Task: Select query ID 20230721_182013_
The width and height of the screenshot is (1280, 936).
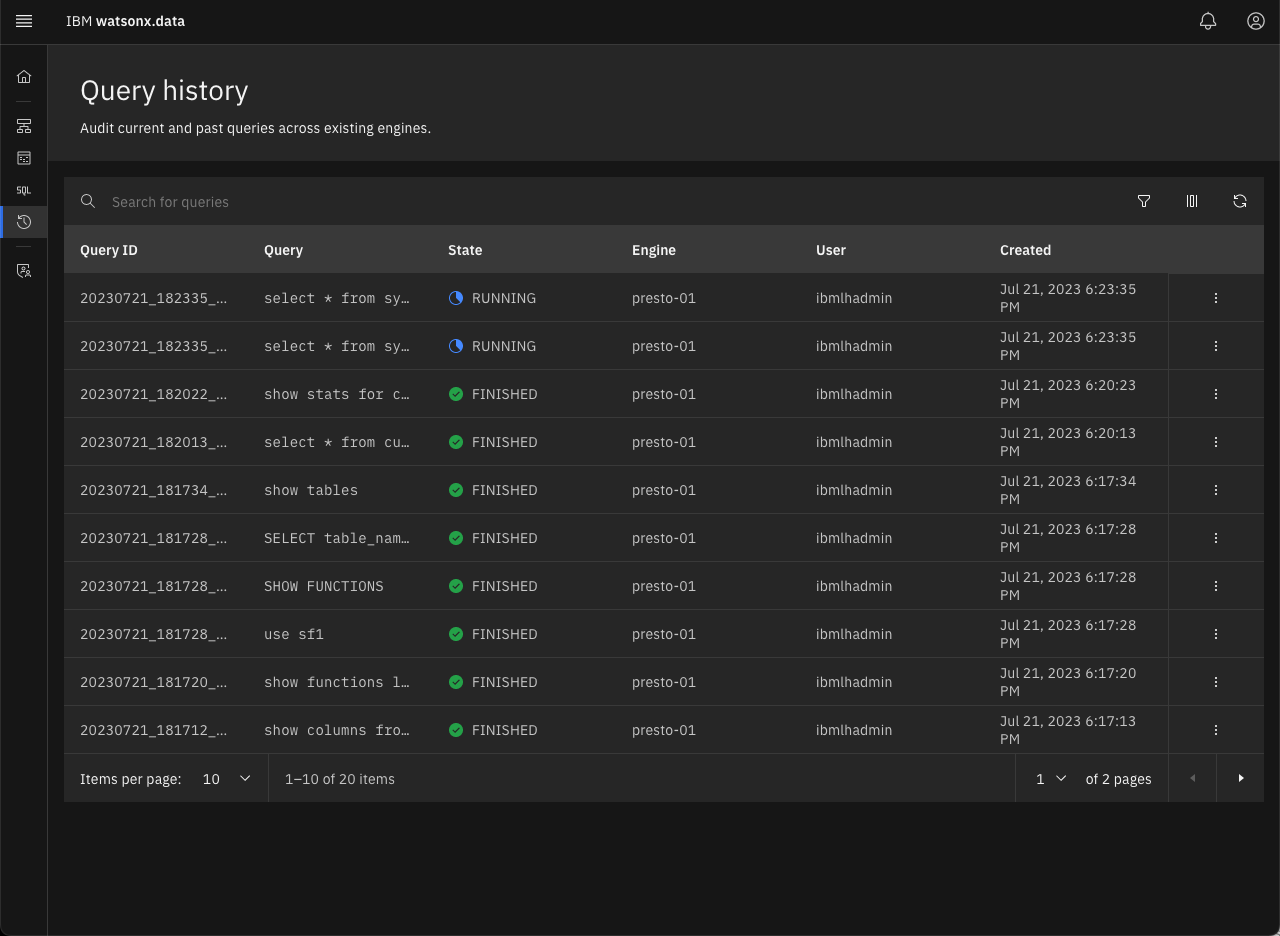Action: point(154,442)
